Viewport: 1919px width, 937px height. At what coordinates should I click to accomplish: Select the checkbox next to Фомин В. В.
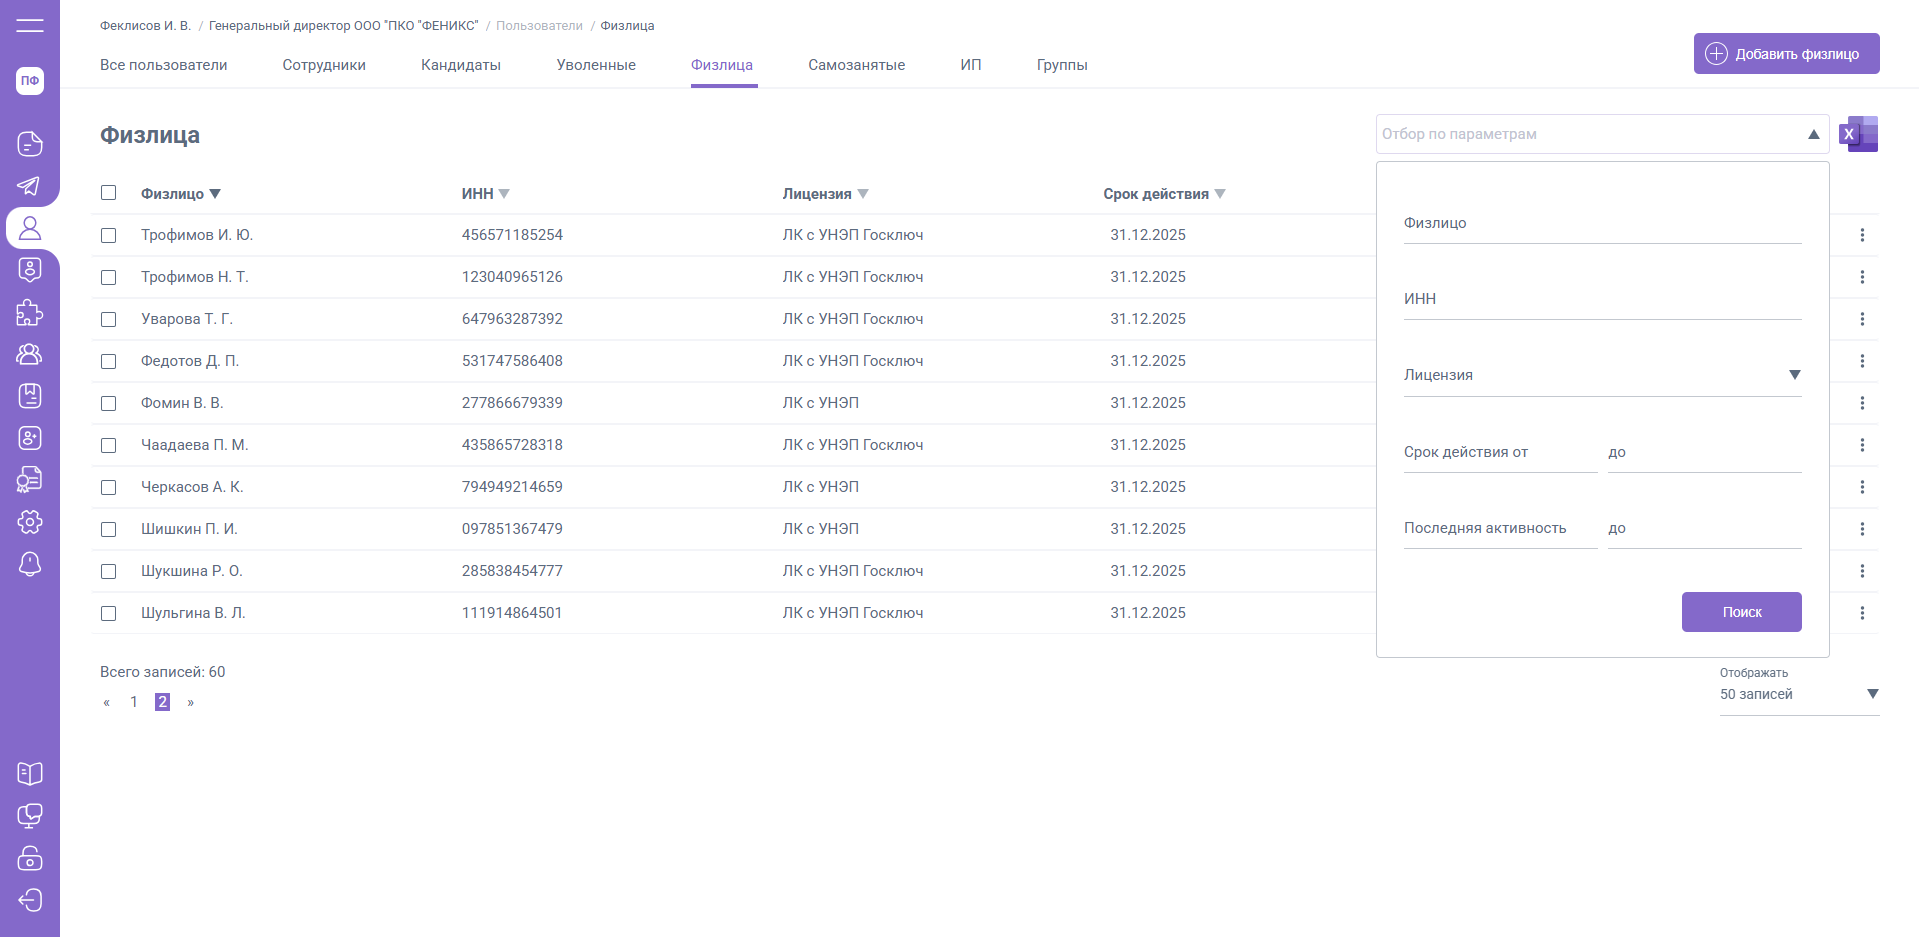click(x=109, y=403)
